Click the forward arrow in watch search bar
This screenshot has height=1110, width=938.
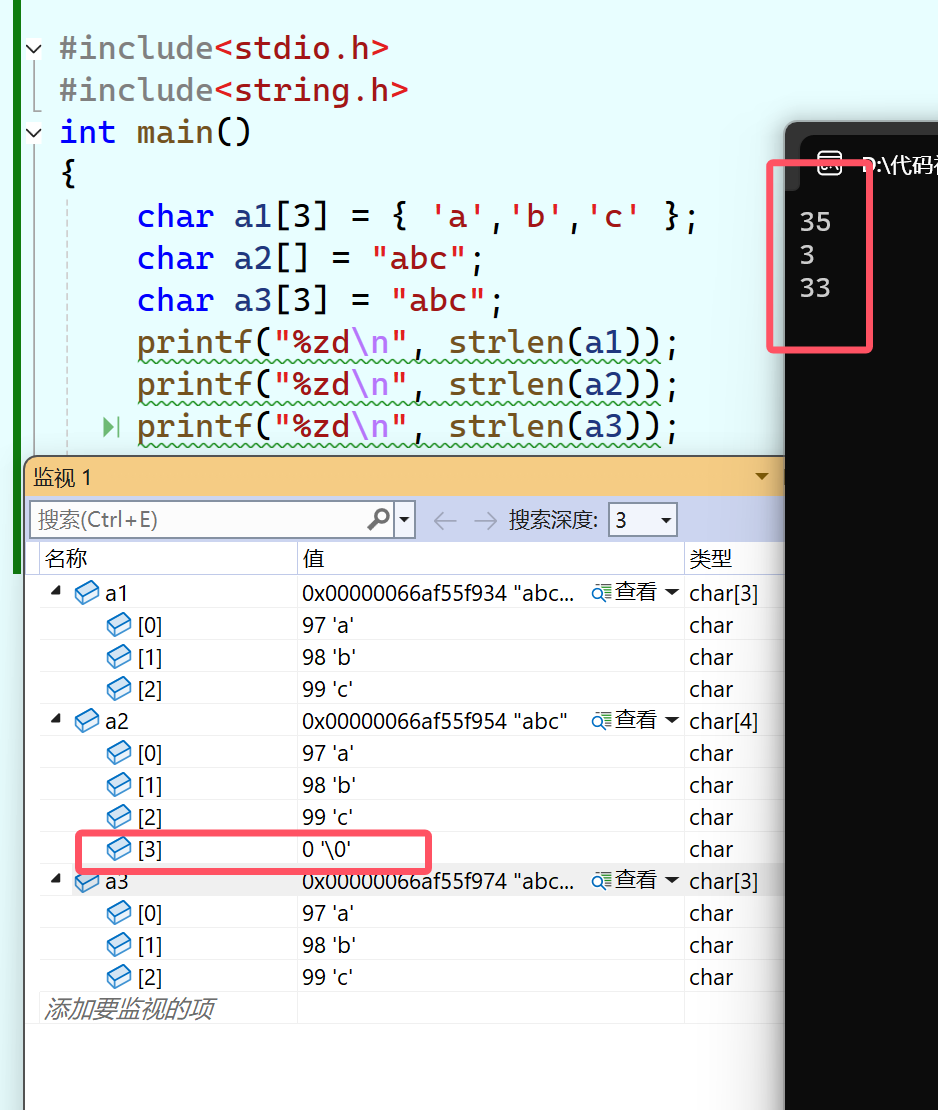click(x=486, y=521)
